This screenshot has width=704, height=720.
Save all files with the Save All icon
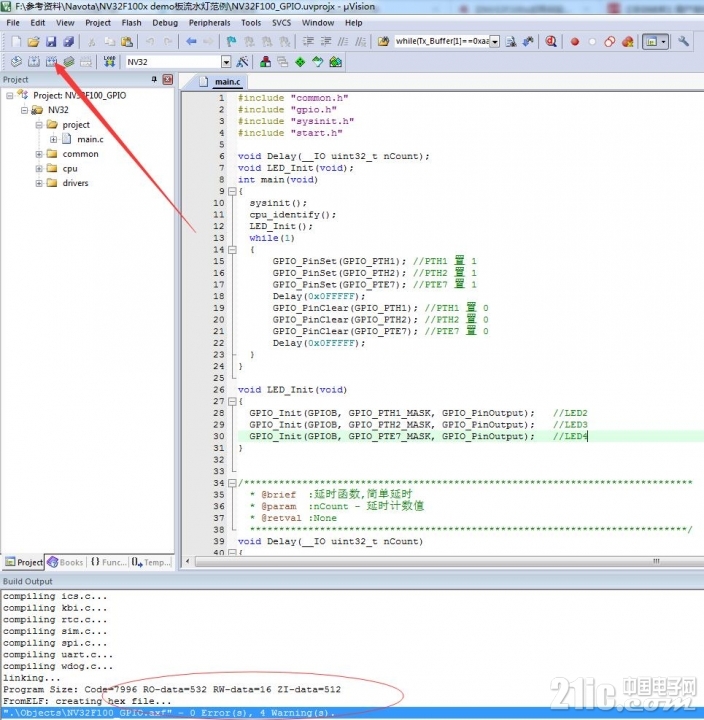coord(68,41)
